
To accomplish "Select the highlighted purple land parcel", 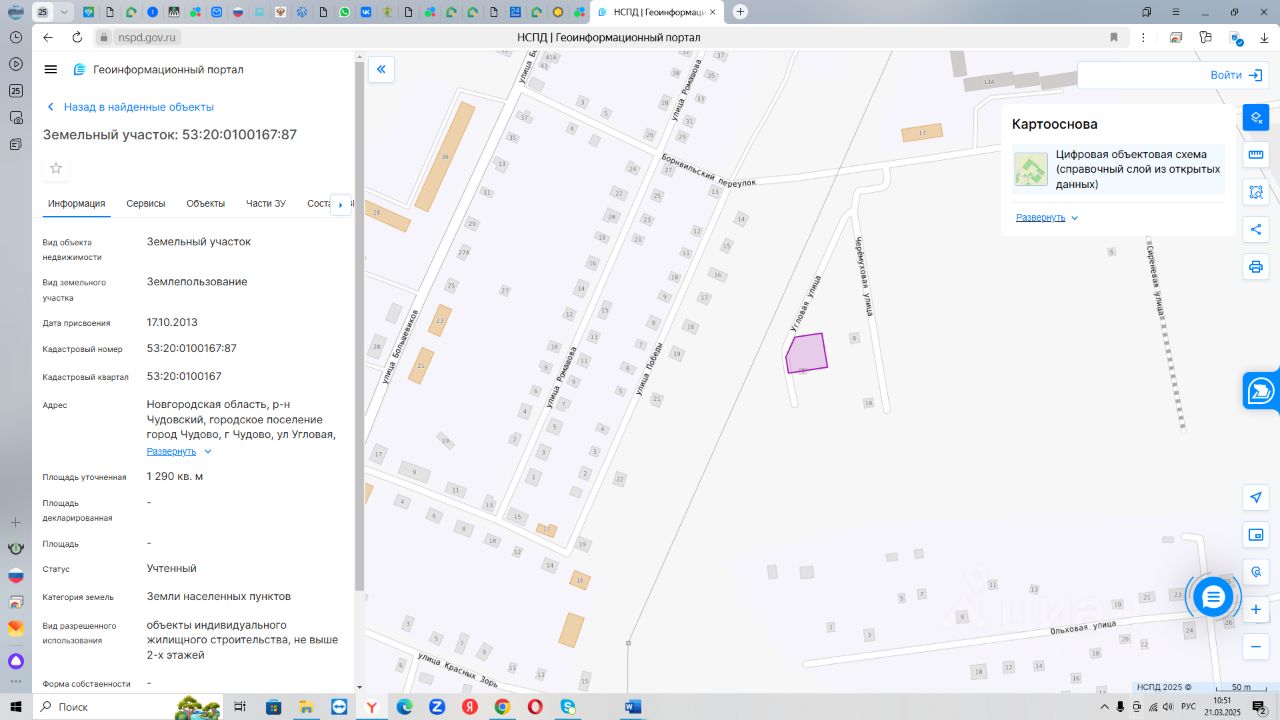I will pos(808,352).
